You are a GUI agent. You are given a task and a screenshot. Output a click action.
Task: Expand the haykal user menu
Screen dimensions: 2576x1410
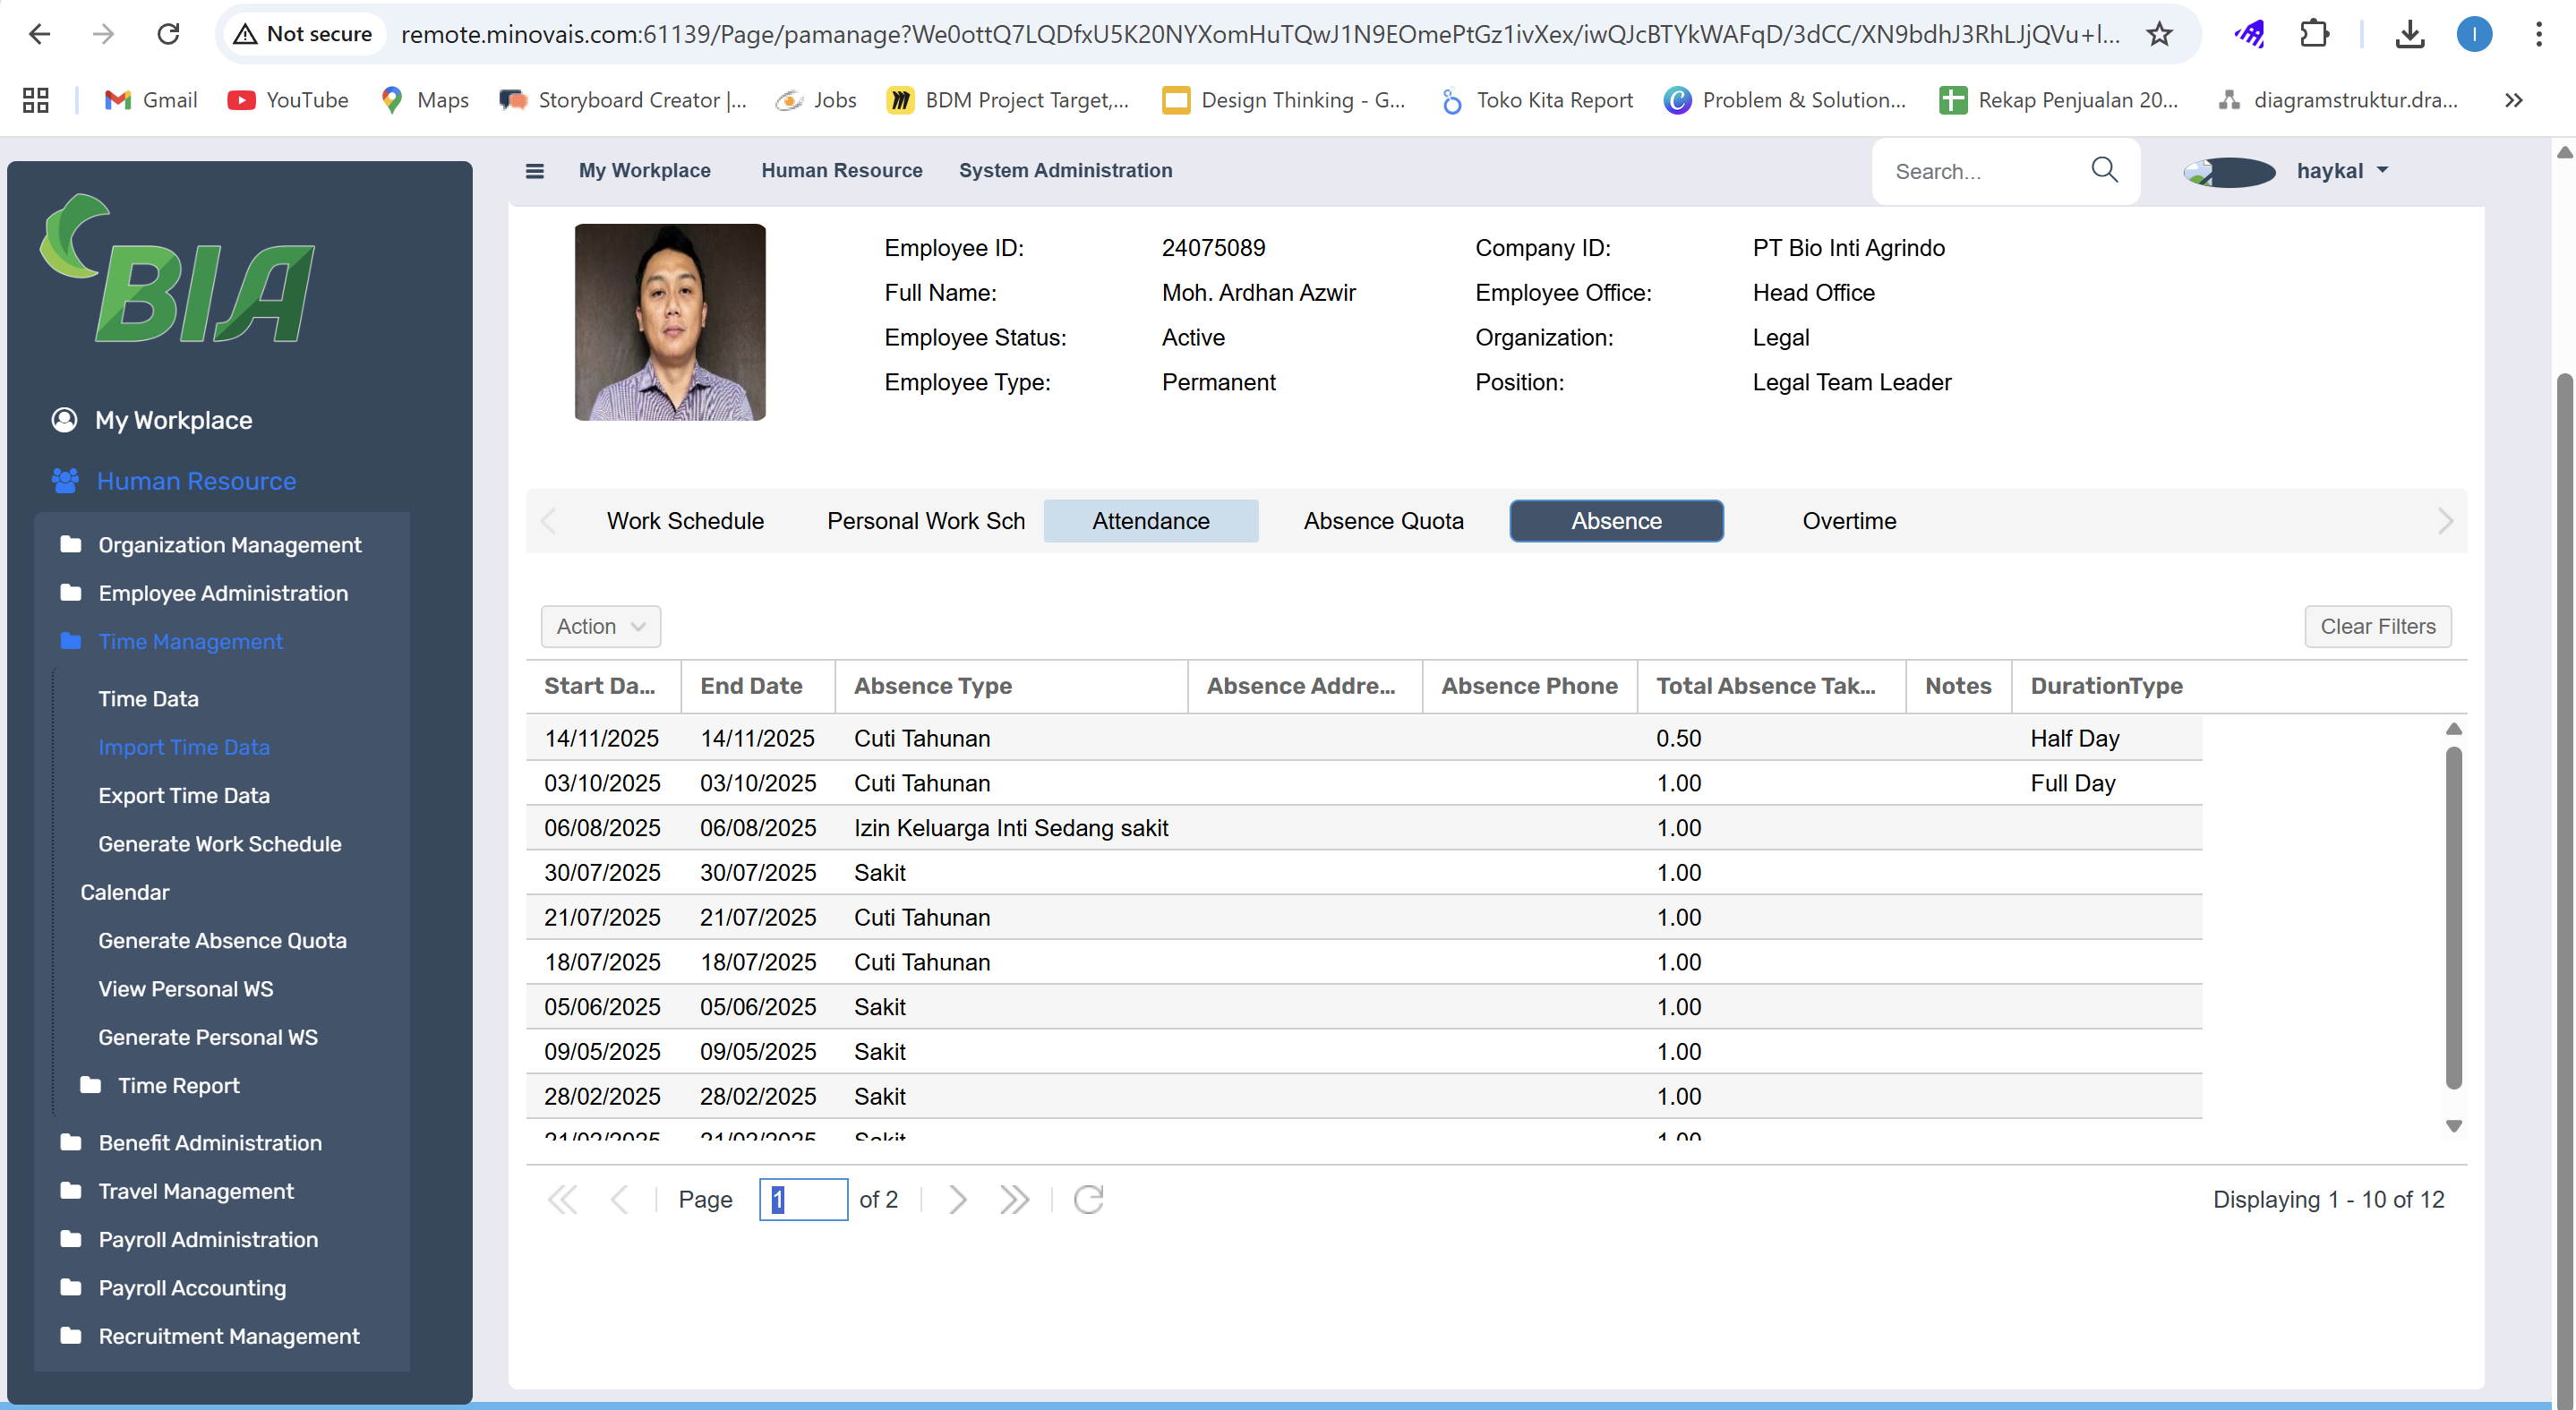[2341, 171]
